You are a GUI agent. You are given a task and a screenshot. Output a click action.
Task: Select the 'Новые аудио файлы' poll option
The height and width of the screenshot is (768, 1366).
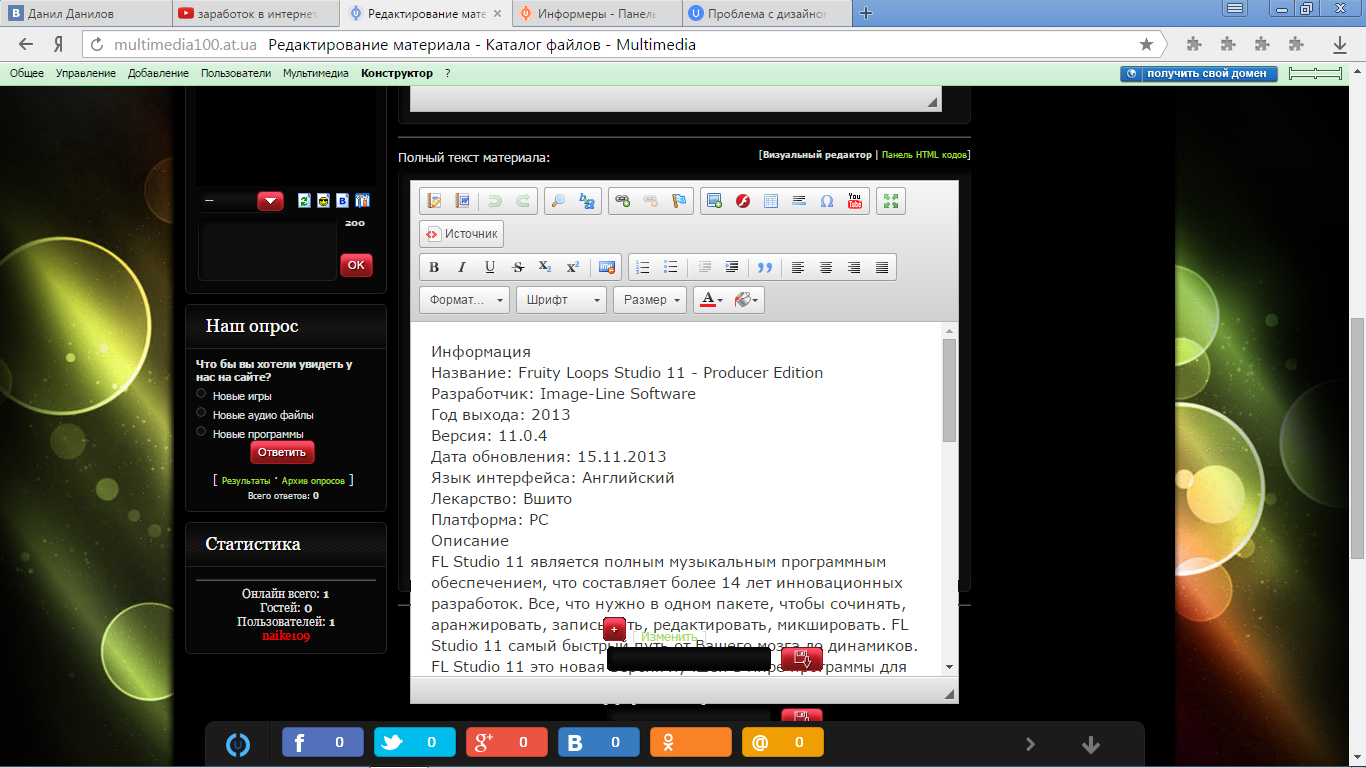(201, 413)
